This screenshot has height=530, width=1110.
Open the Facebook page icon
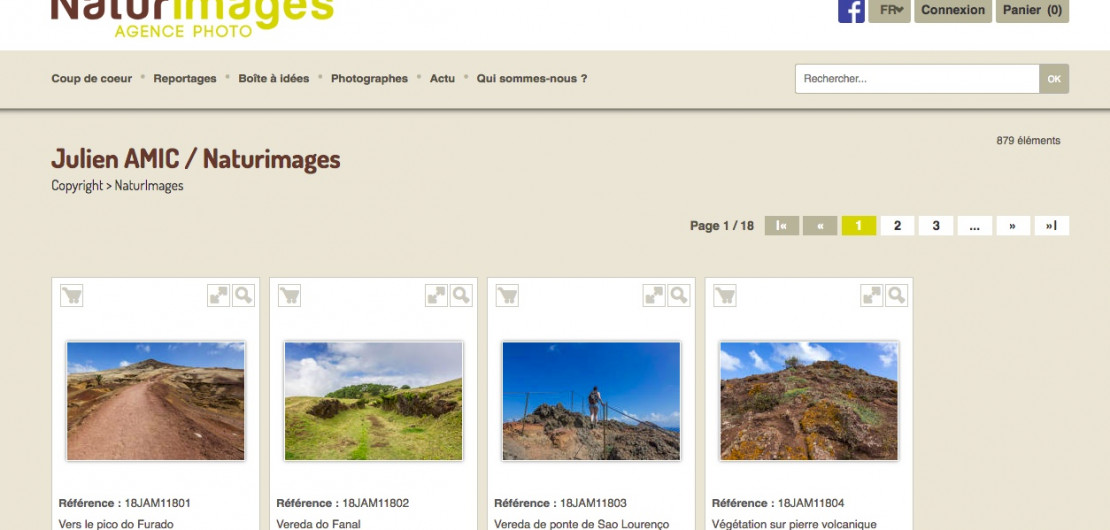coord(851,10)
